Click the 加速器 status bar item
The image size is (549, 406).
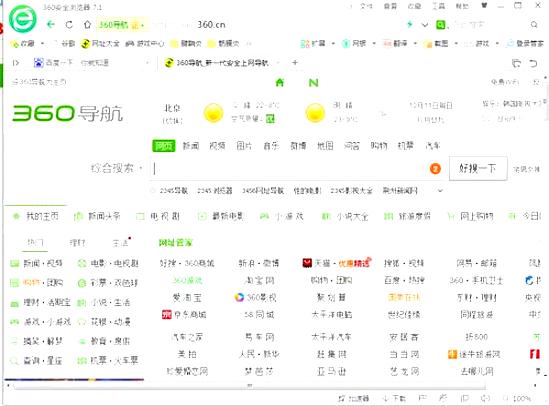(354, 398)
